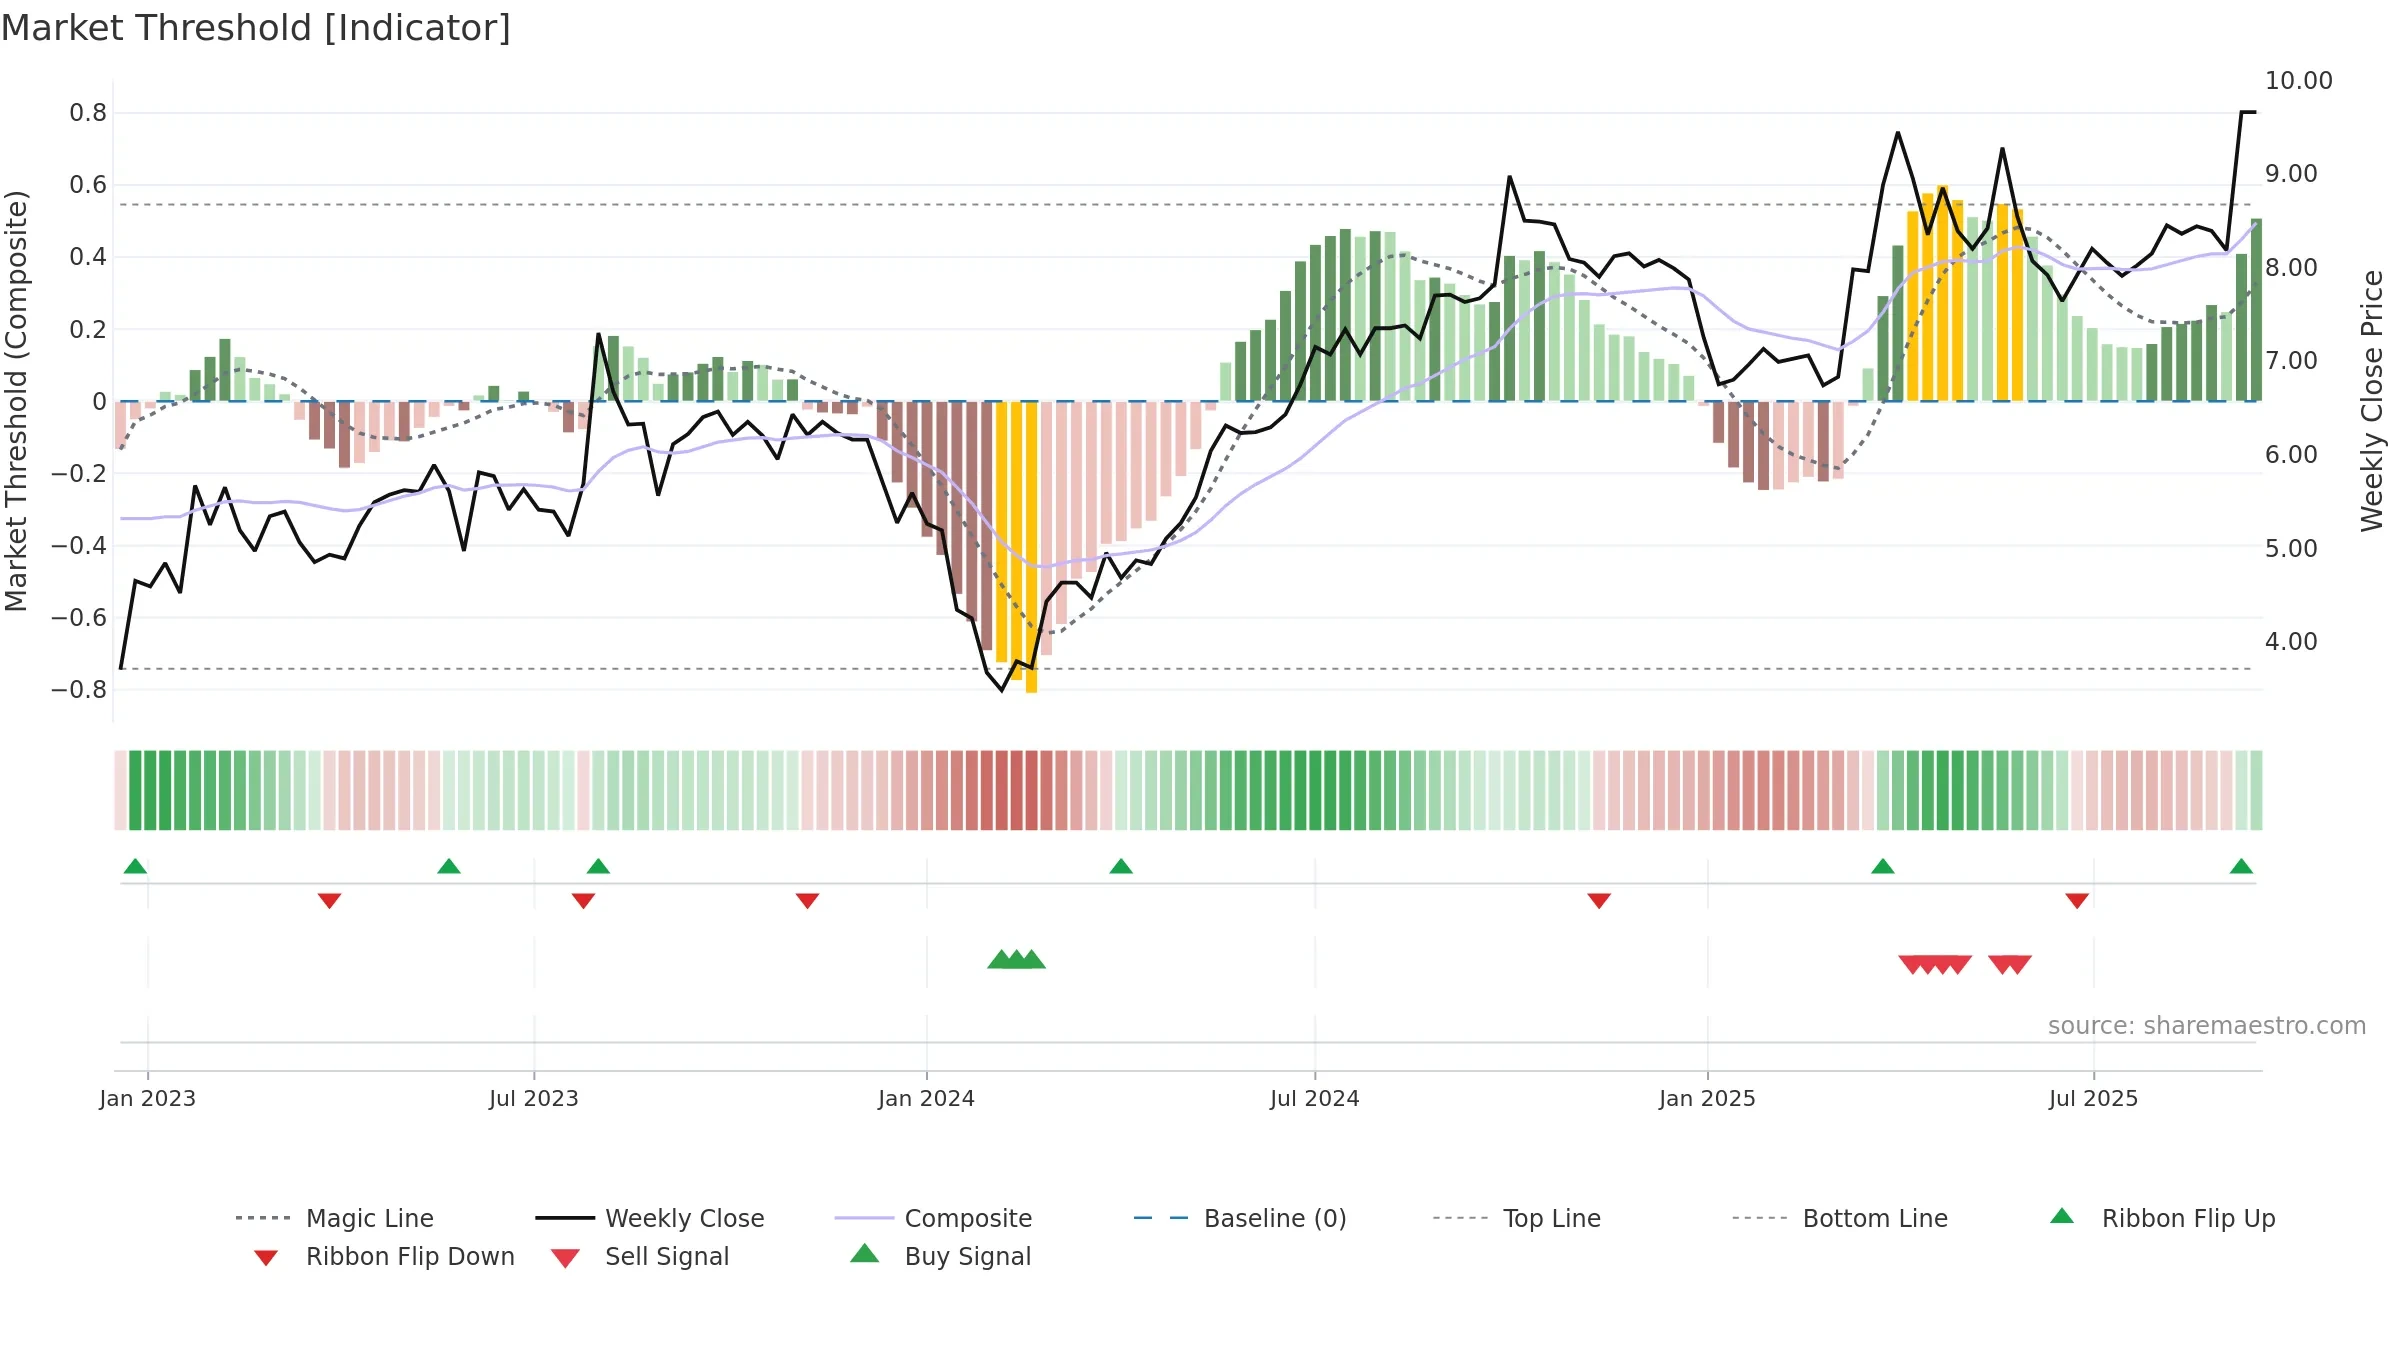Click the deepest orange bar in Feb 2024
This screenshot has height=1350, width=2400.
1031,547
